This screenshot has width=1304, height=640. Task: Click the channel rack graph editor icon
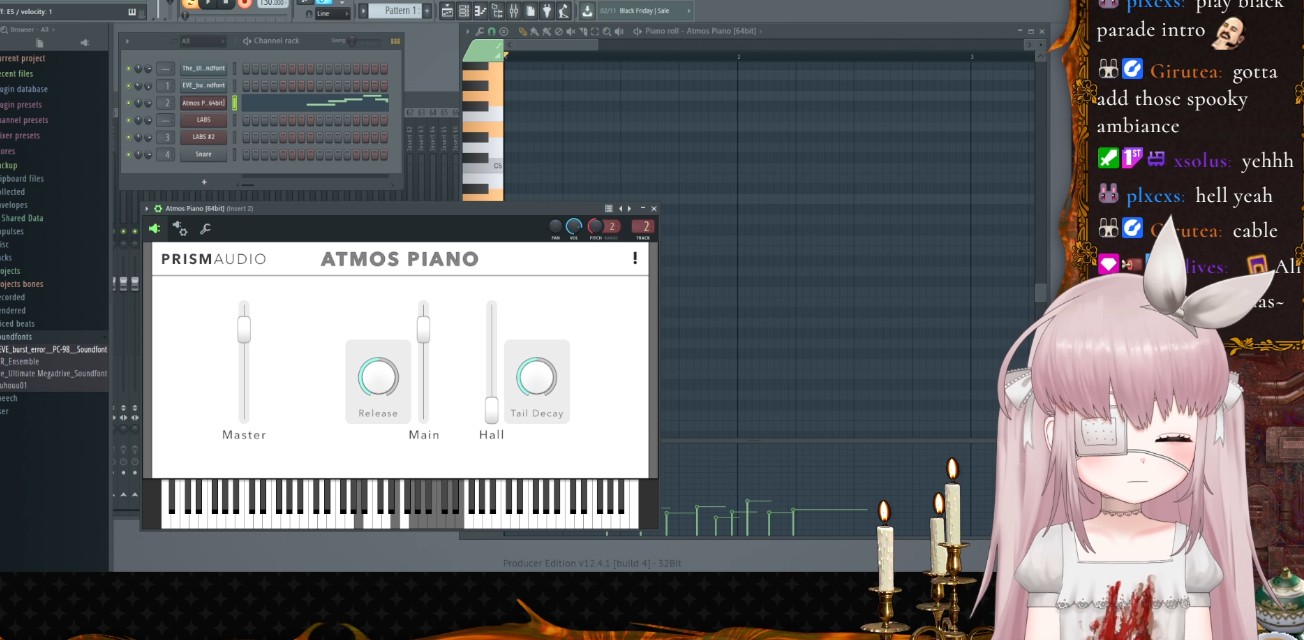pyautogui.click(x=396, y=41)
